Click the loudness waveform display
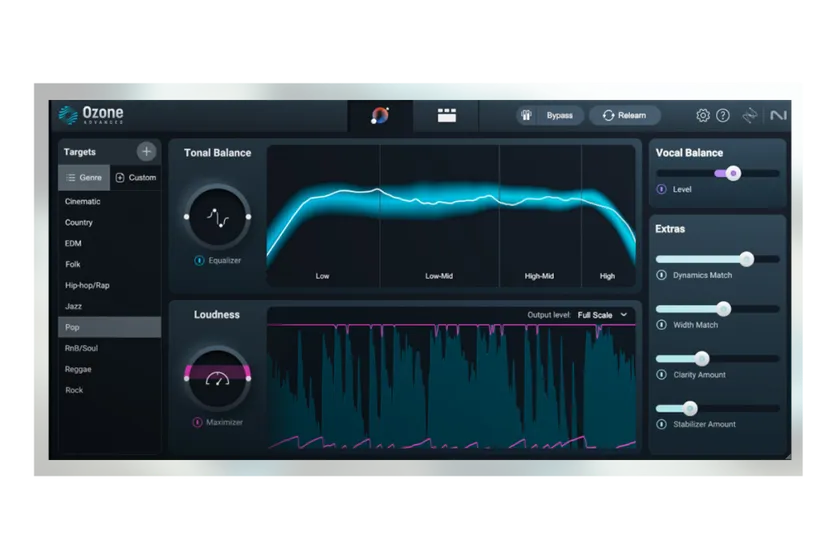This screenshot has width=840, height=560. 452,386
